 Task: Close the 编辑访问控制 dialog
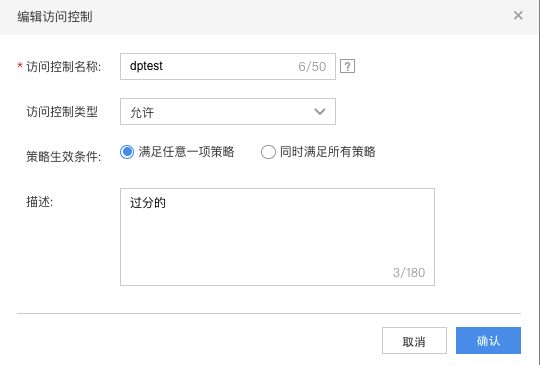tap(518, 15)
